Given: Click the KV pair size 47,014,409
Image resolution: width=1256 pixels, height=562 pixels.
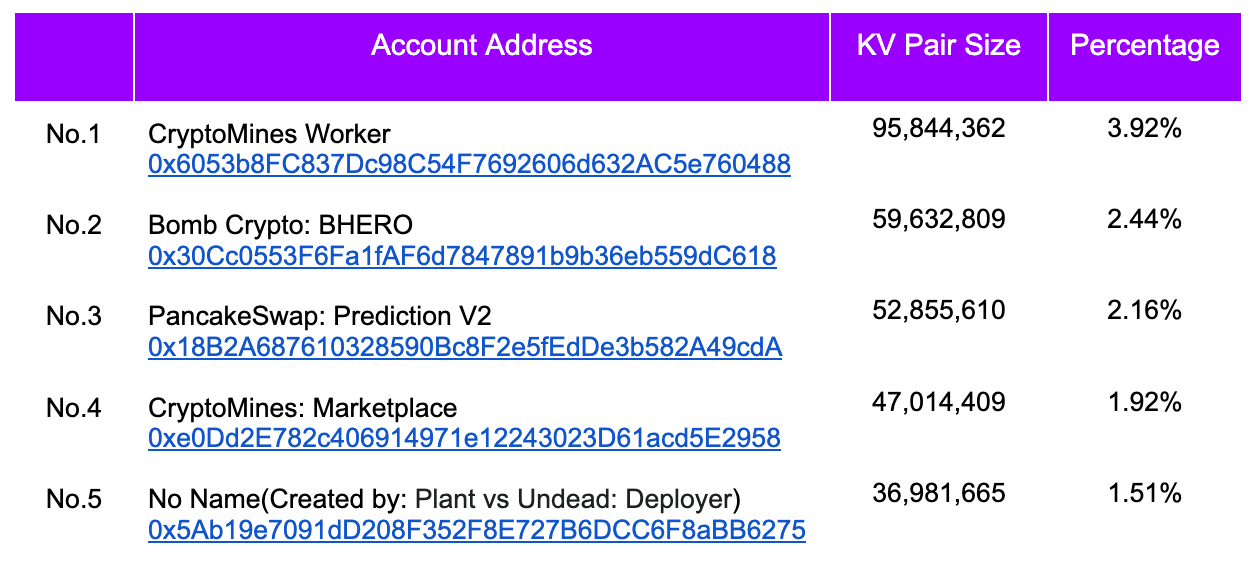Looking at the screenshot, I should coord(939,402).
